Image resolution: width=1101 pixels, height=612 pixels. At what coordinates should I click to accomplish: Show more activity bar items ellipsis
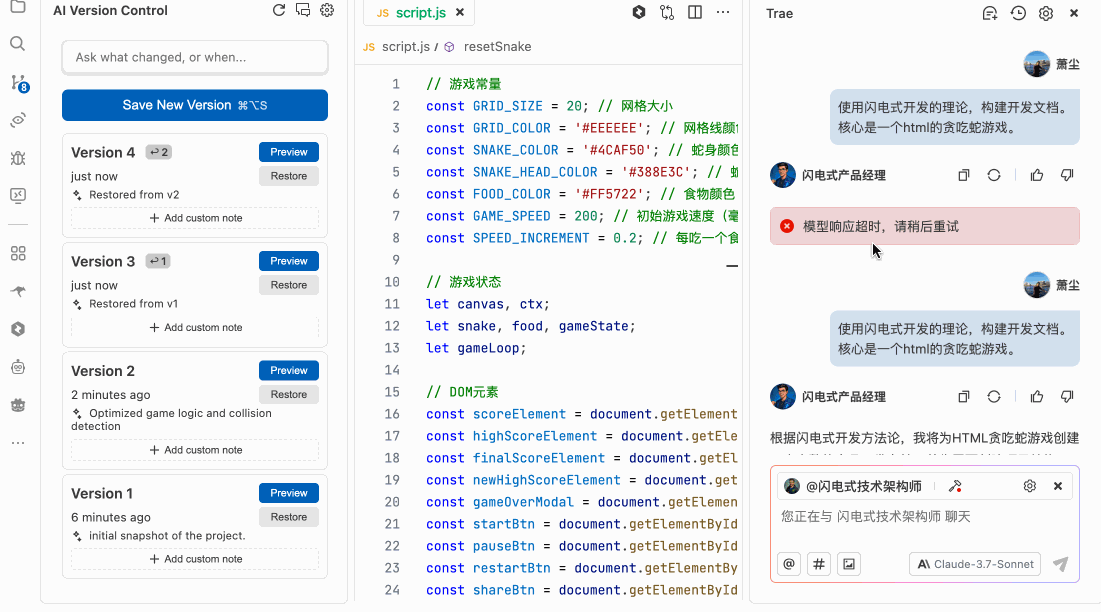coord(18,443)
